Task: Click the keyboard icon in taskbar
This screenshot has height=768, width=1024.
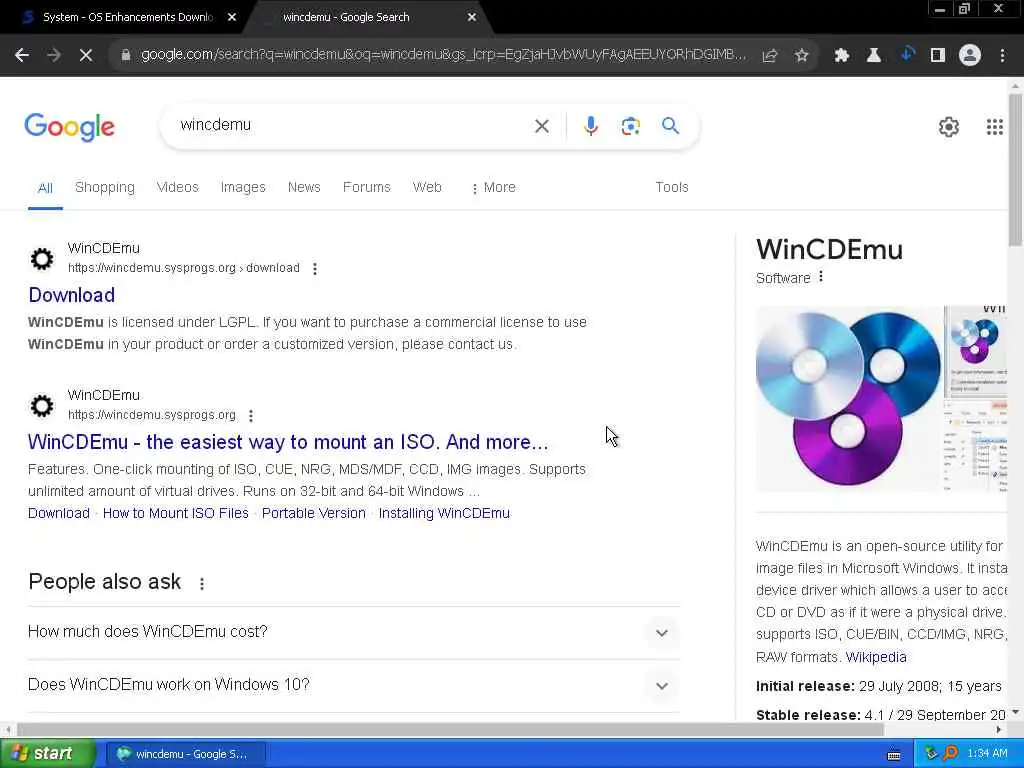Action: click(x=894, y=755)
